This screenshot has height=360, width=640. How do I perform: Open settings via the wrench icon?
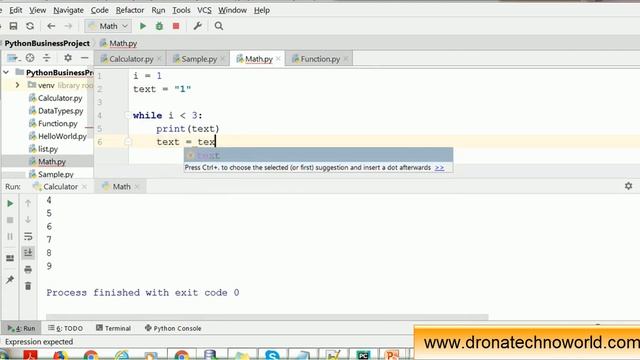(198, 26)
